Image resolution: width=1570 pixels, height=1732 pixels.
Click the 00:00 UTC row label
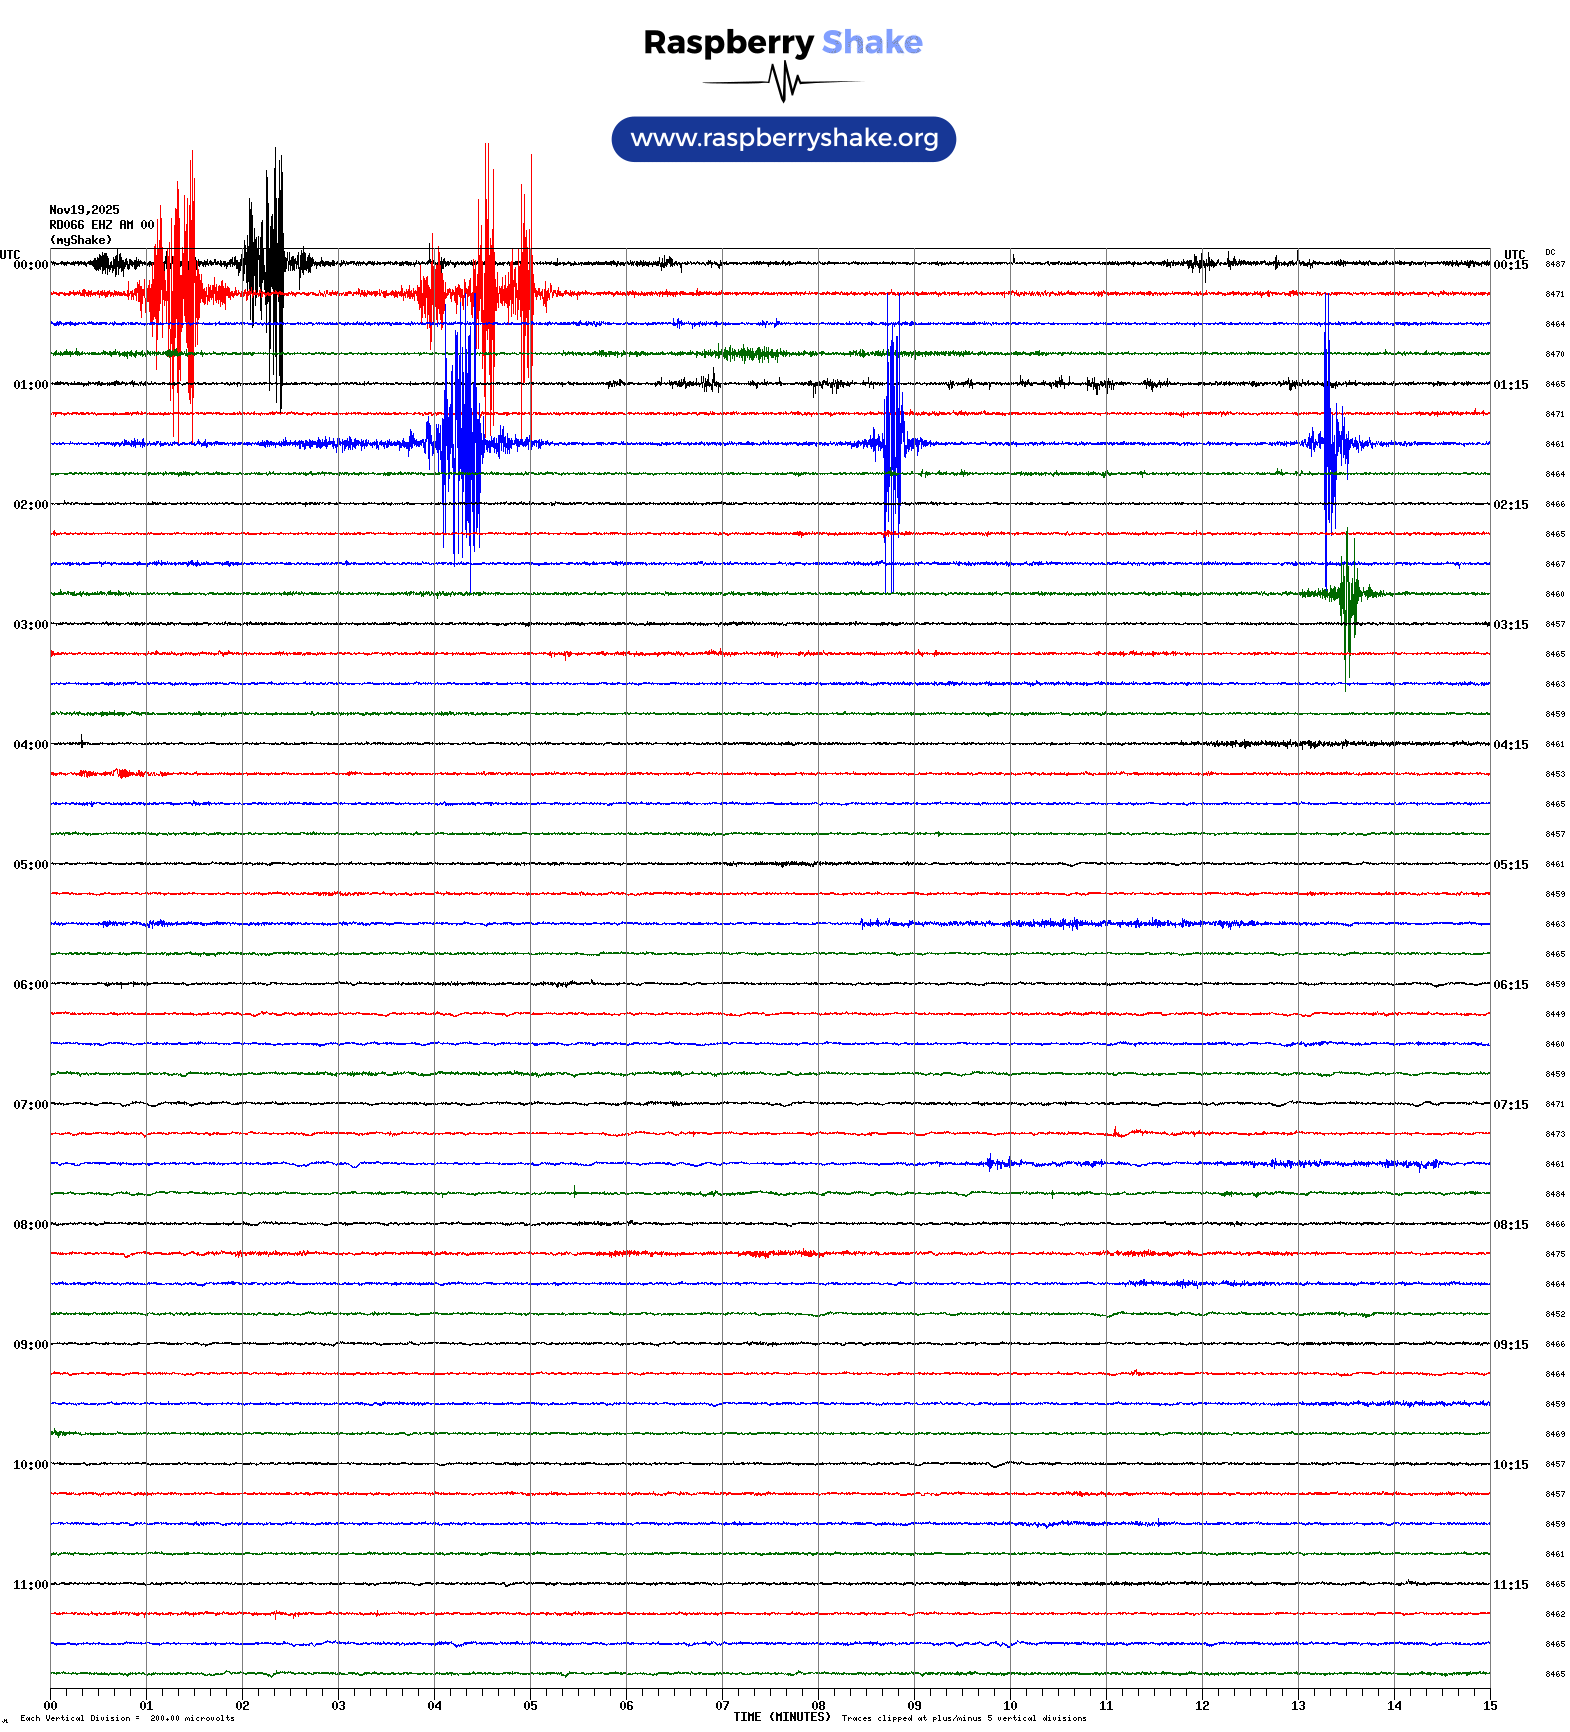tap(30, 265)
